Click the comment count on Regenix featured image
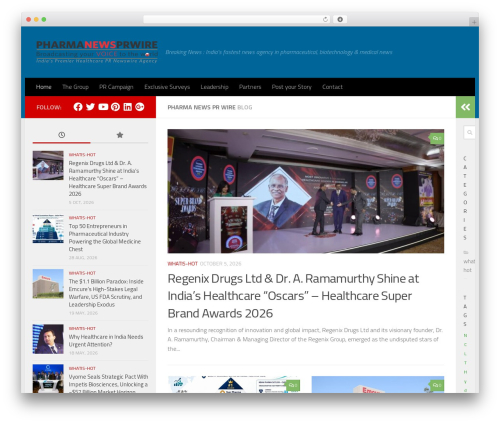The image size is (500, 423). [x=437, y=138]
